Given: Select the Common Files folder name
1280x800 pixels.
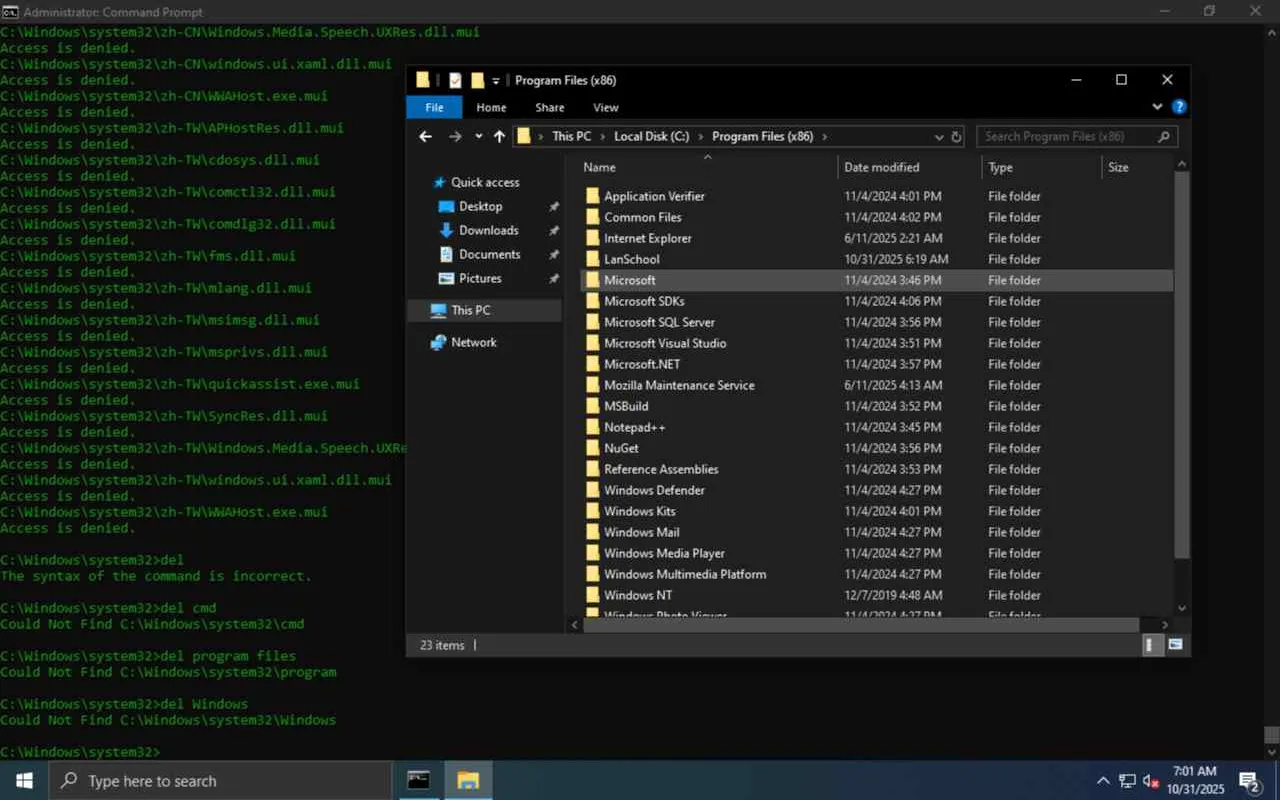Looking at the screenshot, I should click(x=643, y=217).
